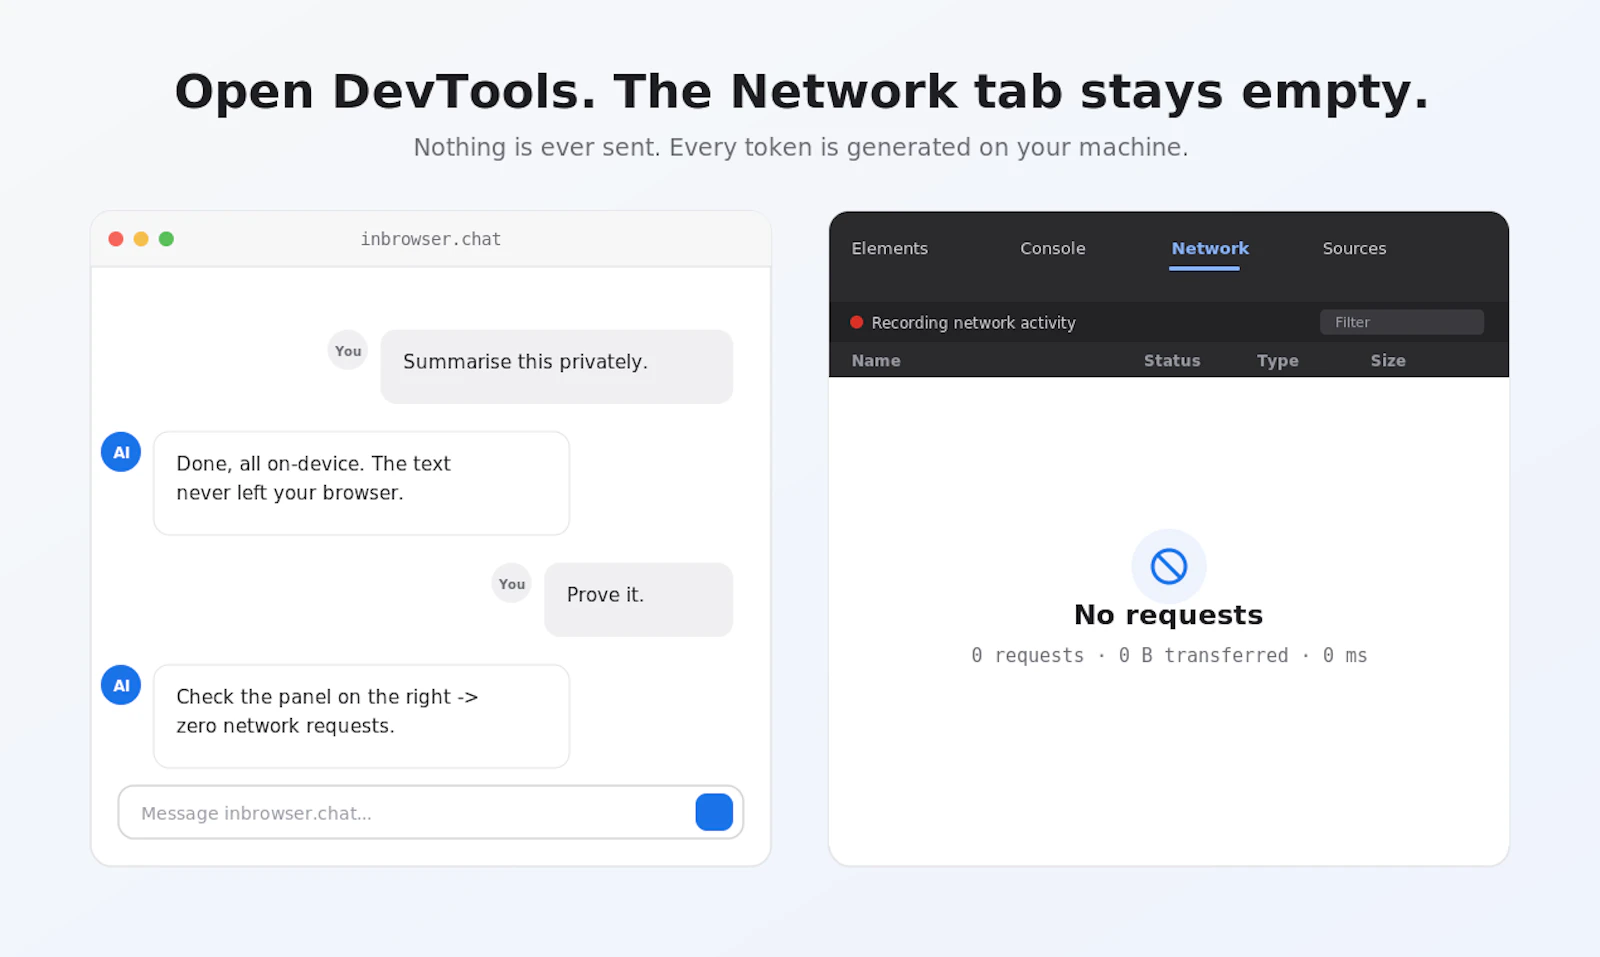Sort by the Type column header

click(1277, 360)
